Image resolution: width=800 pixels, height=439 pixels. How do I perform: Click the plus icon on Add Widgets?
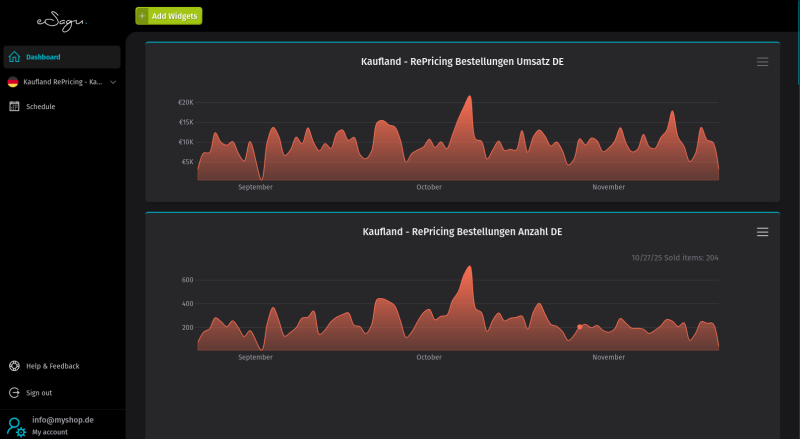pyautogui.click(x=142, y=16)
